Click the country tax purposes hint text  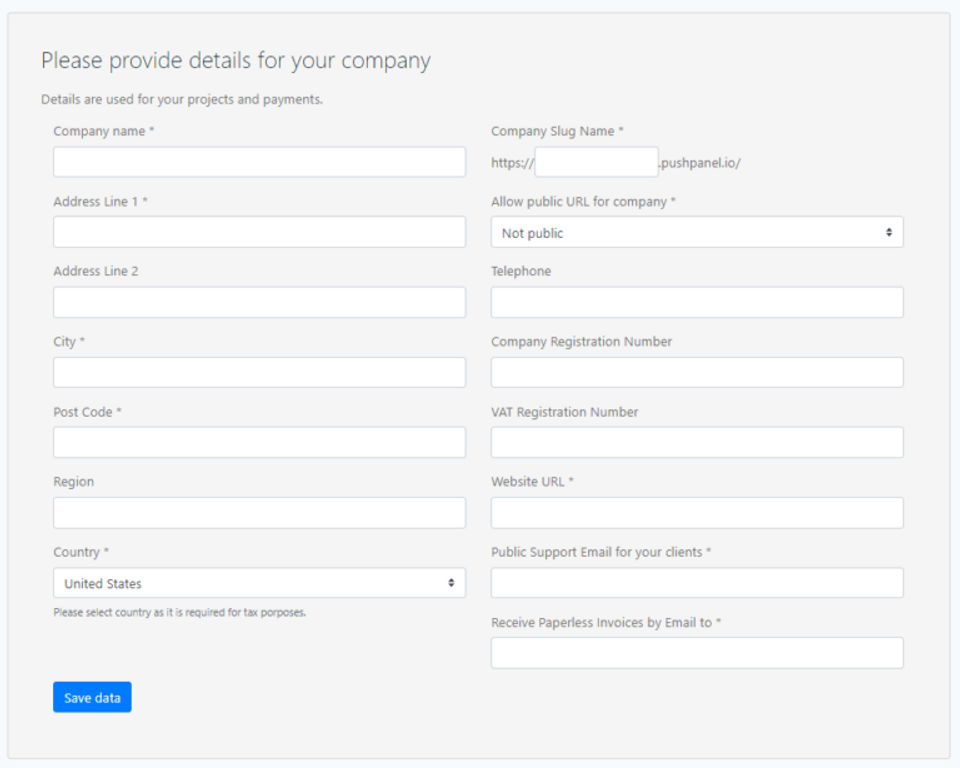click(x=179, y=612)
